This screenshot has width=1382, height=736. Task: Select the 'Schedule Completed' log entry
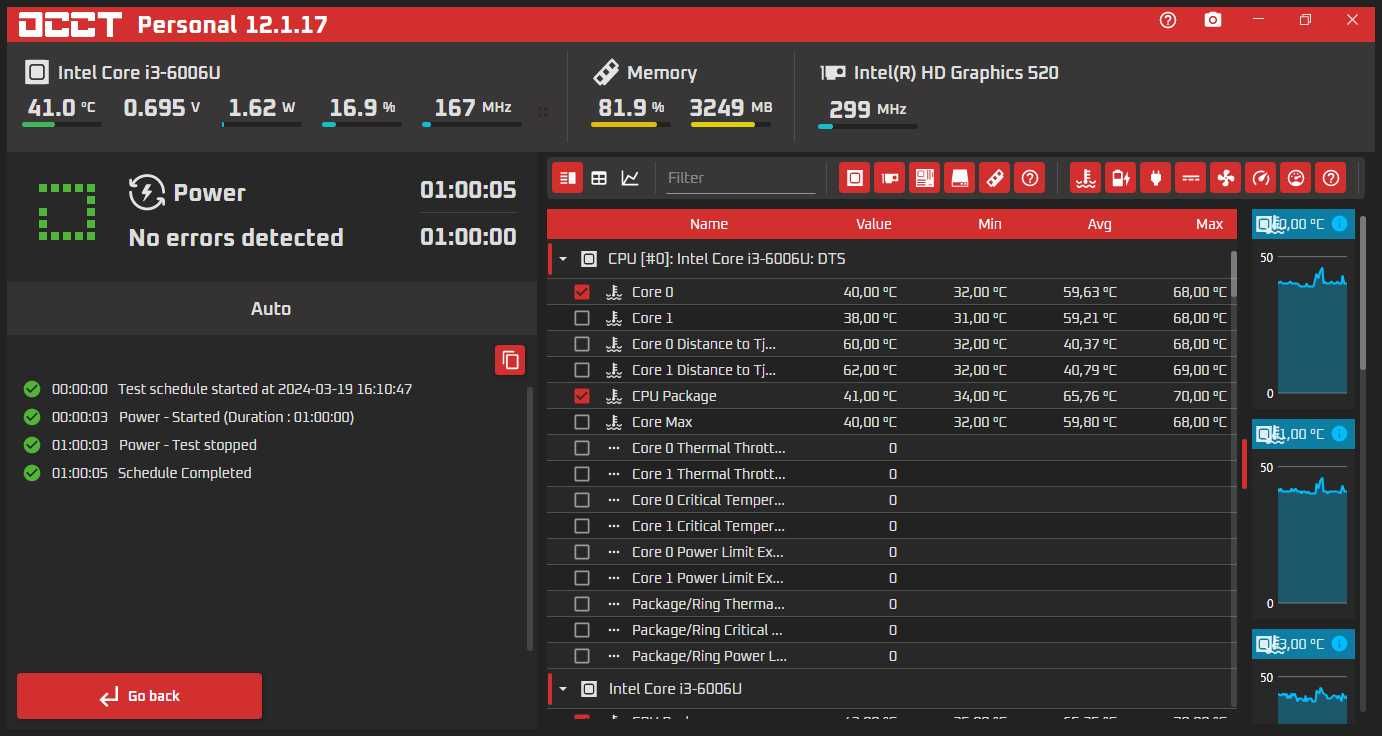coord(185,473)
